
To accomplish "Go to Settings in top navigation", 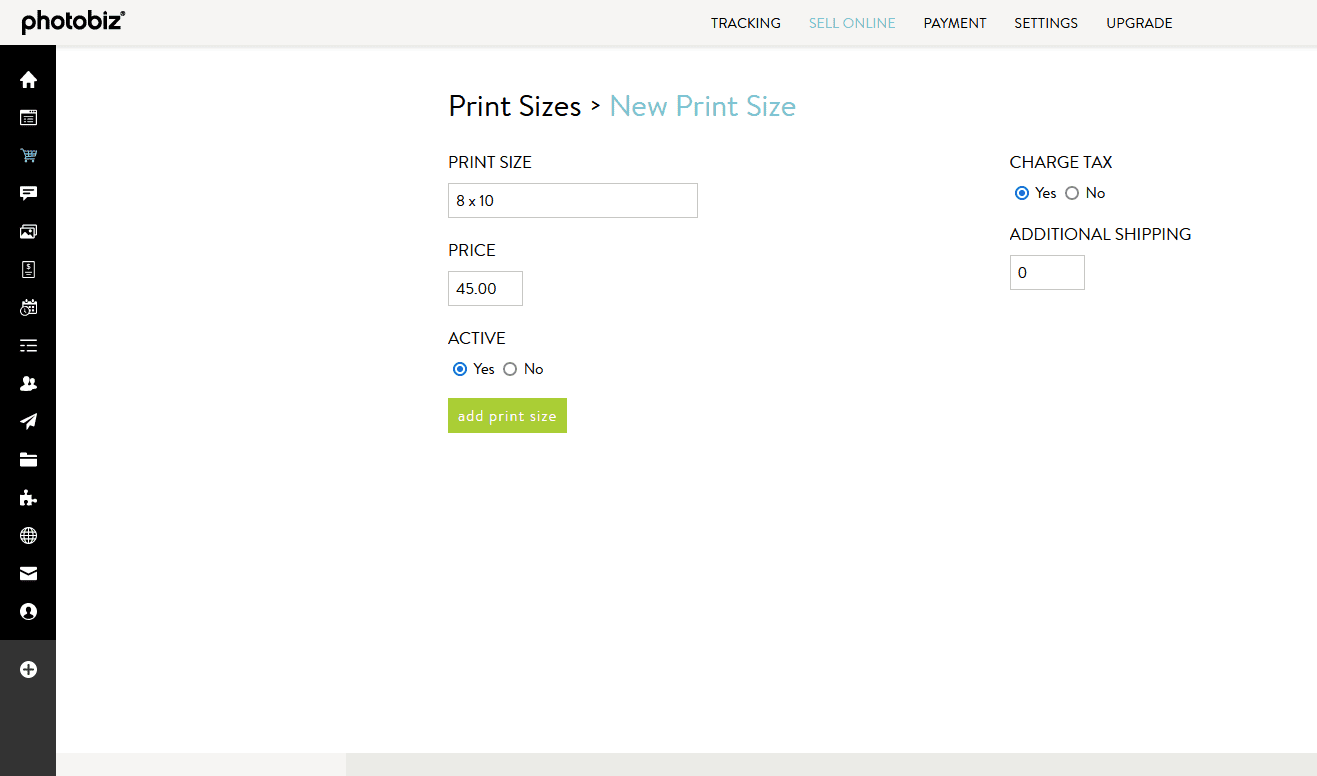I will (1045, 22).
